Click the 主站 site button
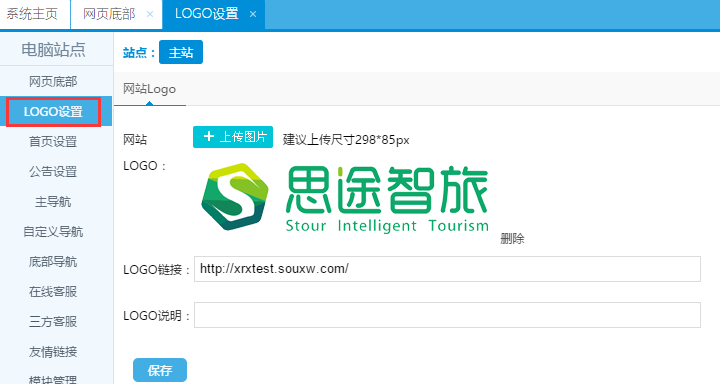The width and height of the screenshot is (720, 384). 181,52
